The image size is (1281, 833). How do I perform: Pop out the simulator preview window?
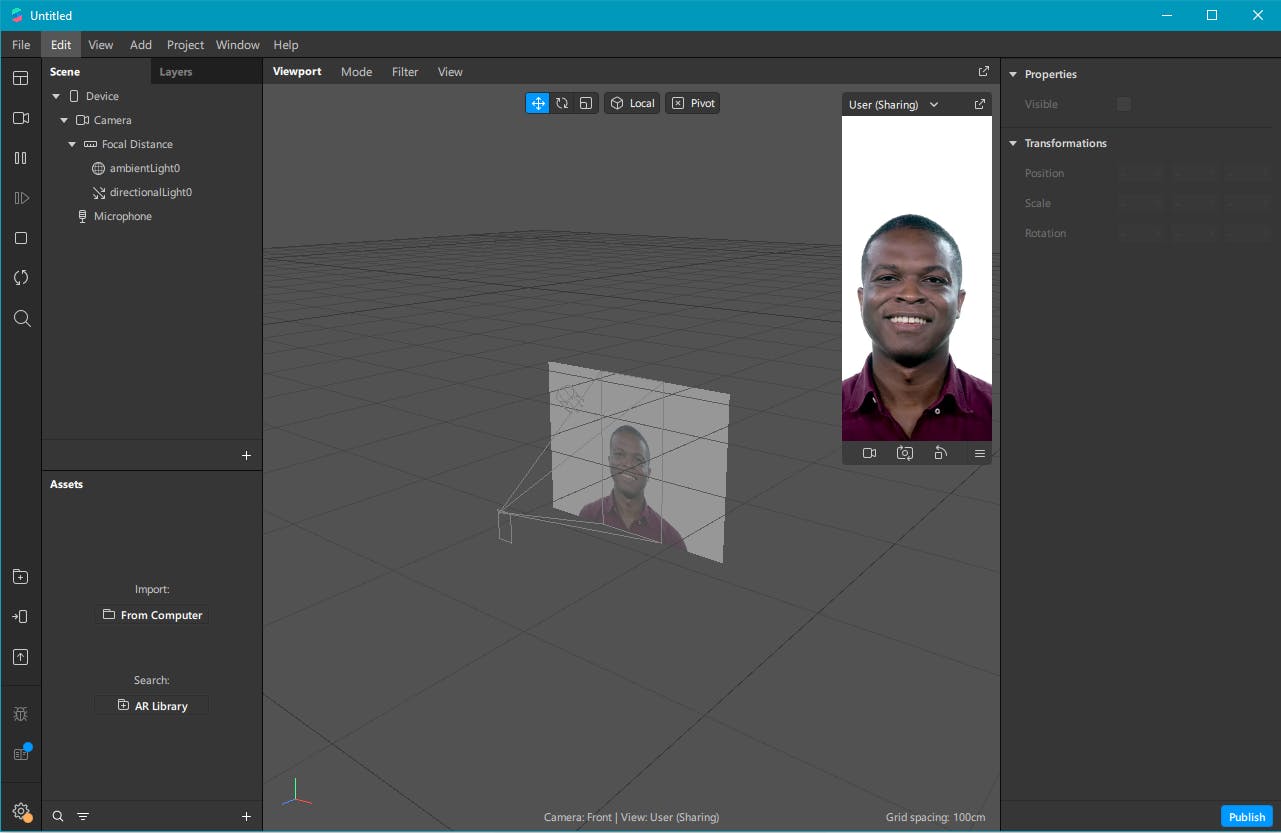pyautogui.click(x=980, y=104)
